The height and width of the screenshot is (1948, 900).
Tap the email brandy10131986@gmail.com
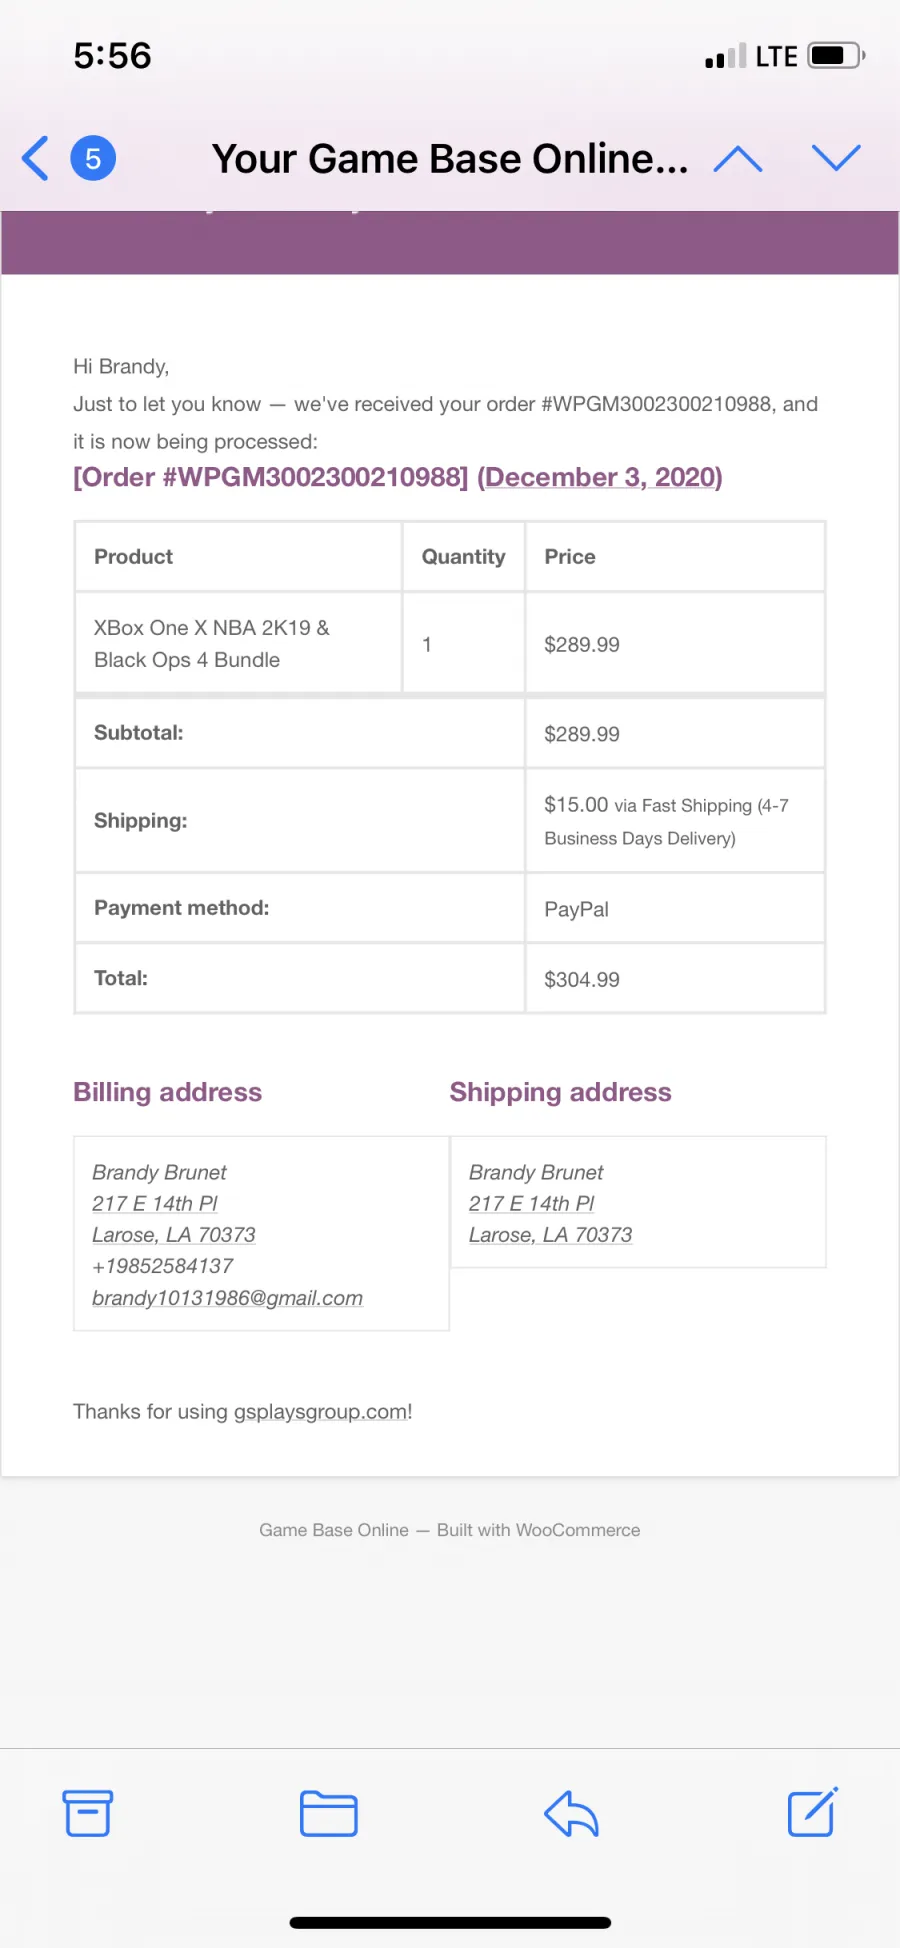(227, 1298)
